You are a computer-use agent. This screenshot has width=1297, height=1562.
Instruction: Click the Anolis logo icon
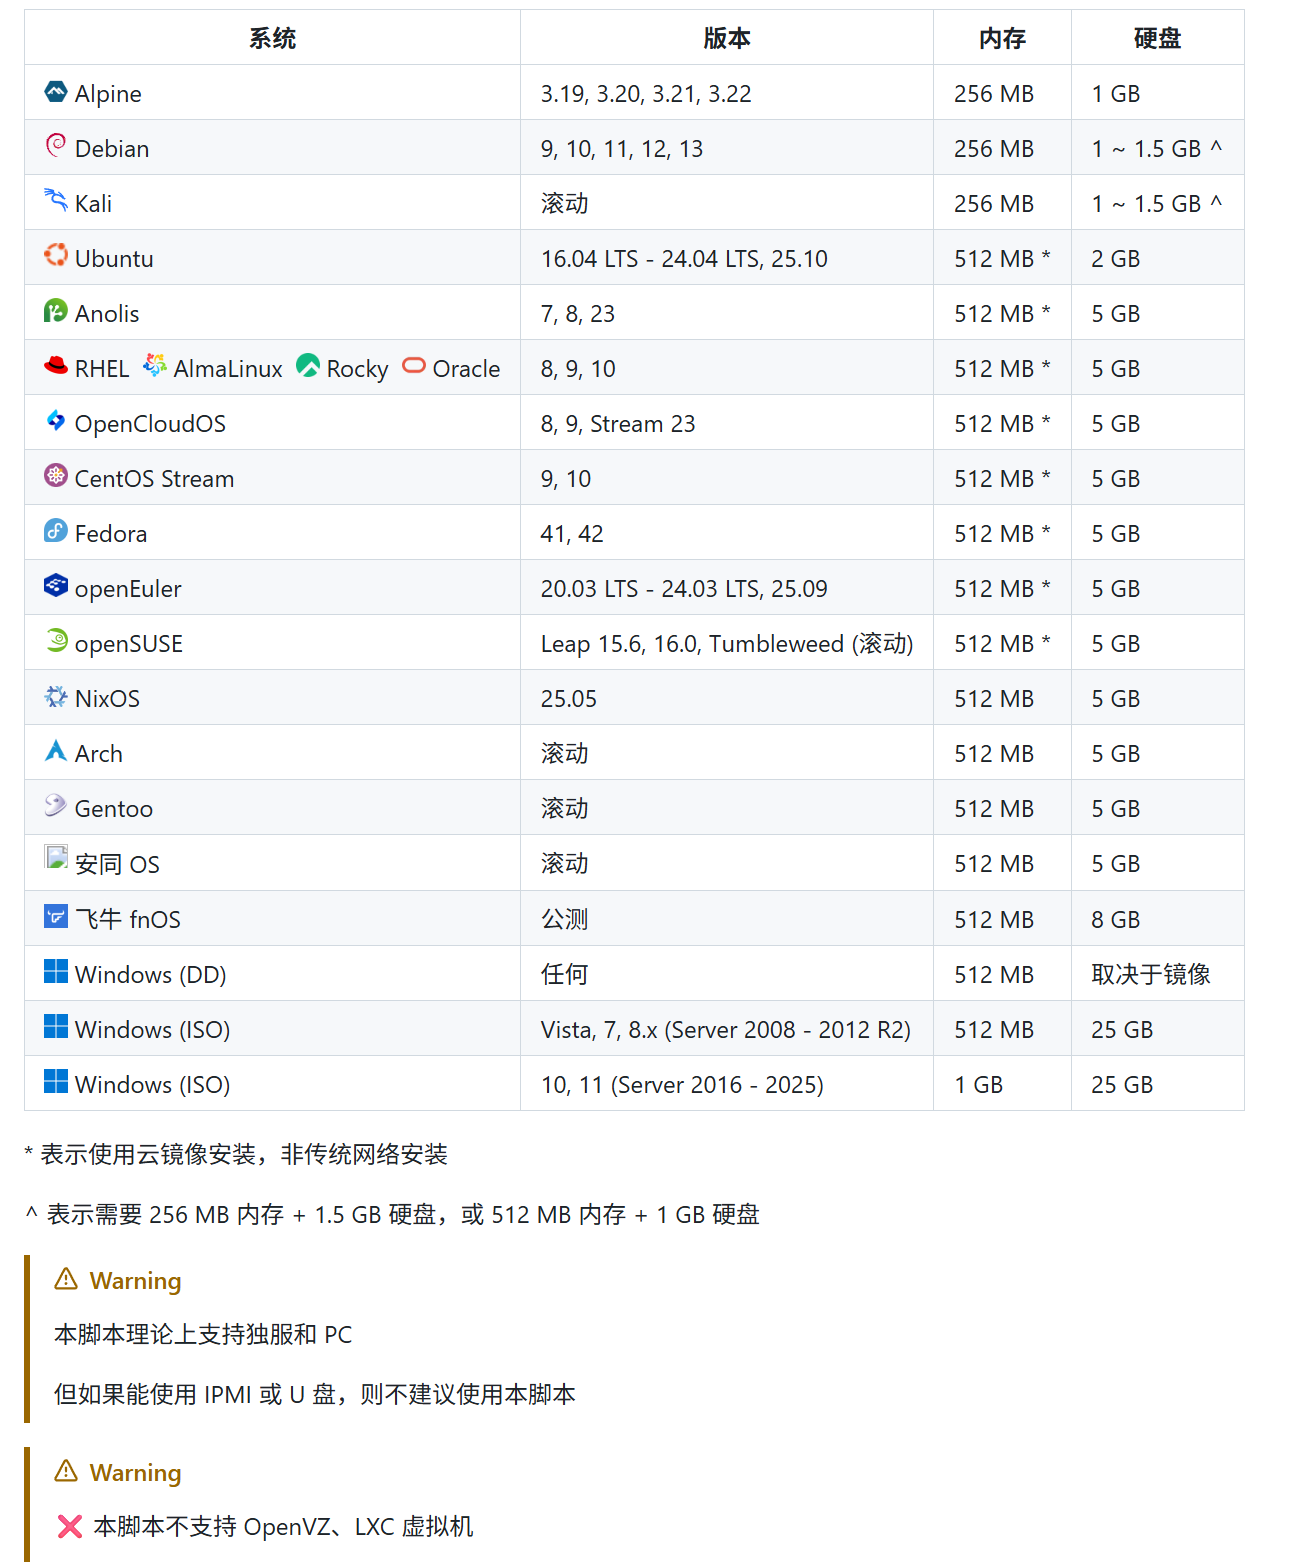click(x=56, y=311)
